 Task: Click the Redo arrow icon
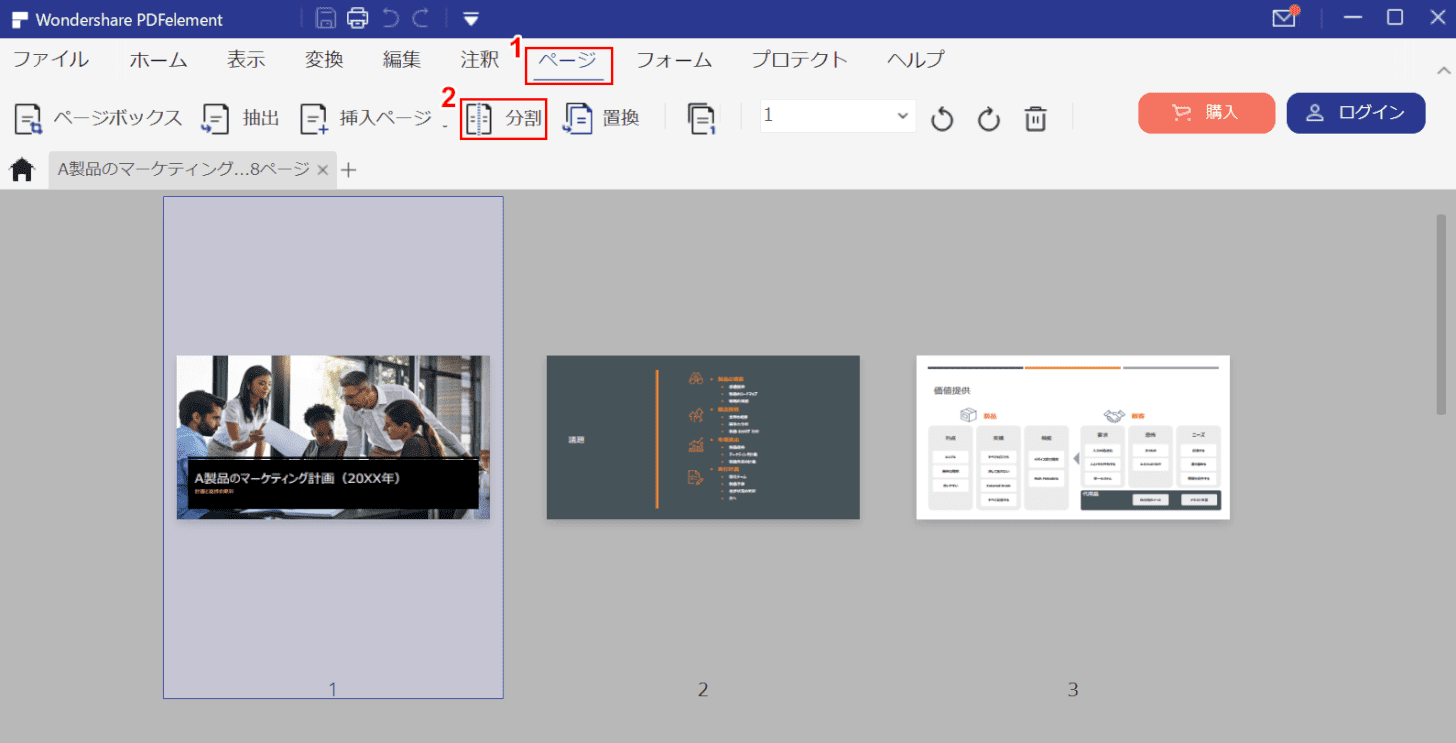pyautogui.click(x=420, y=18)
